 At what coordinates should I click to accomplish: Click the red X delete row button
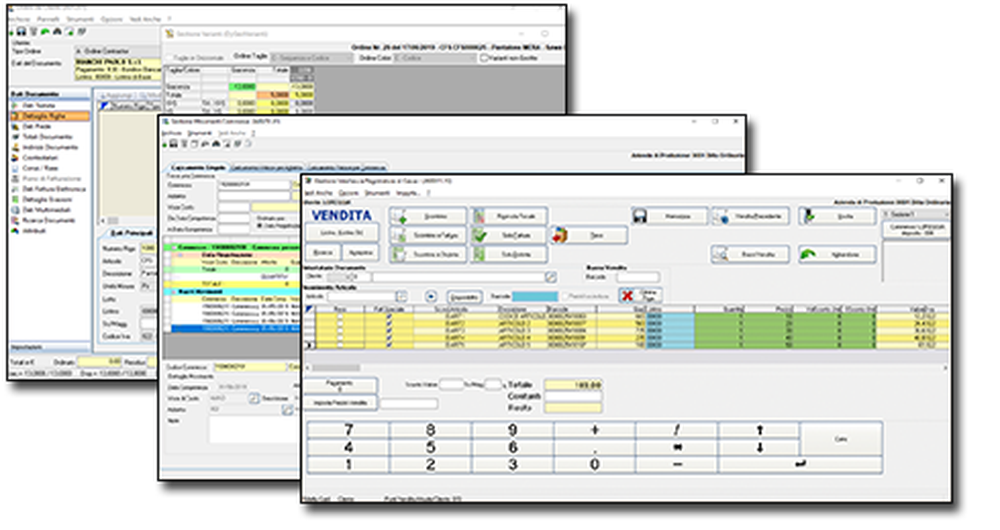pyautogui.click(x=640, y=295)
